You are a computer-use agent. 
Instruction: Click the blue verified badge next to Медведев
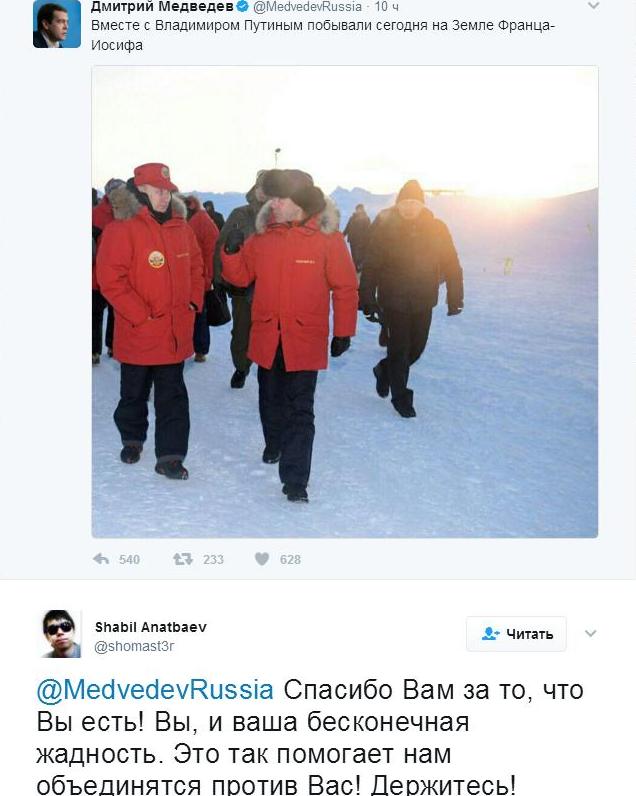243,7
